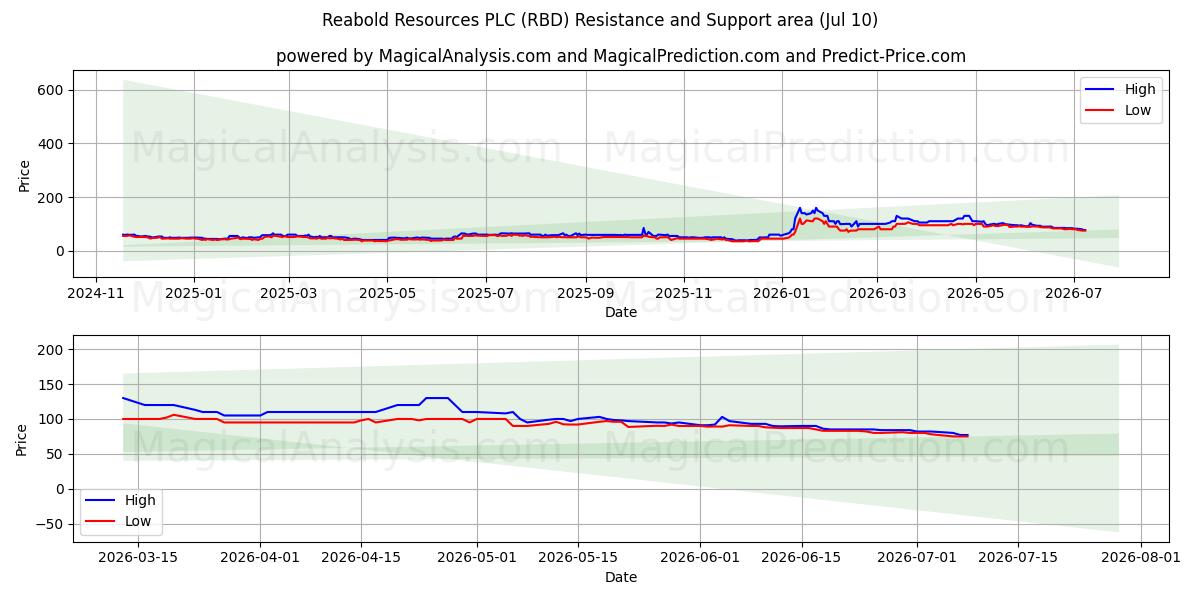Click the '2026-06-01' date tick on bottom chart
1200x600 pixels.
[701, 559]
